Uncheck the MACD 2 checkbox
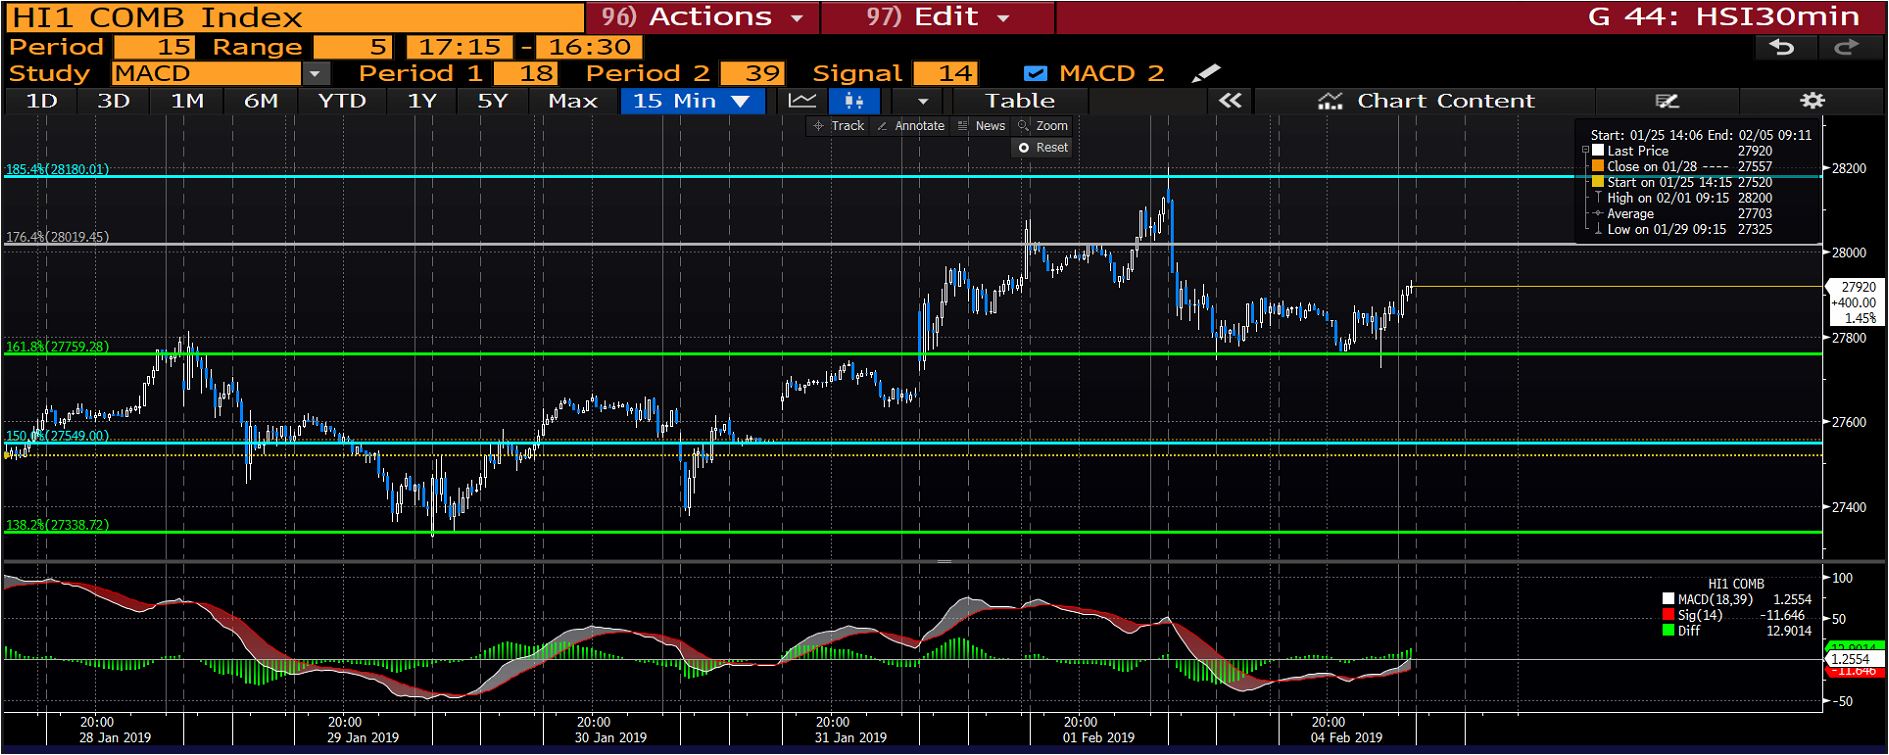Viewport: 1889px width, 755px height. point(1036,74)
